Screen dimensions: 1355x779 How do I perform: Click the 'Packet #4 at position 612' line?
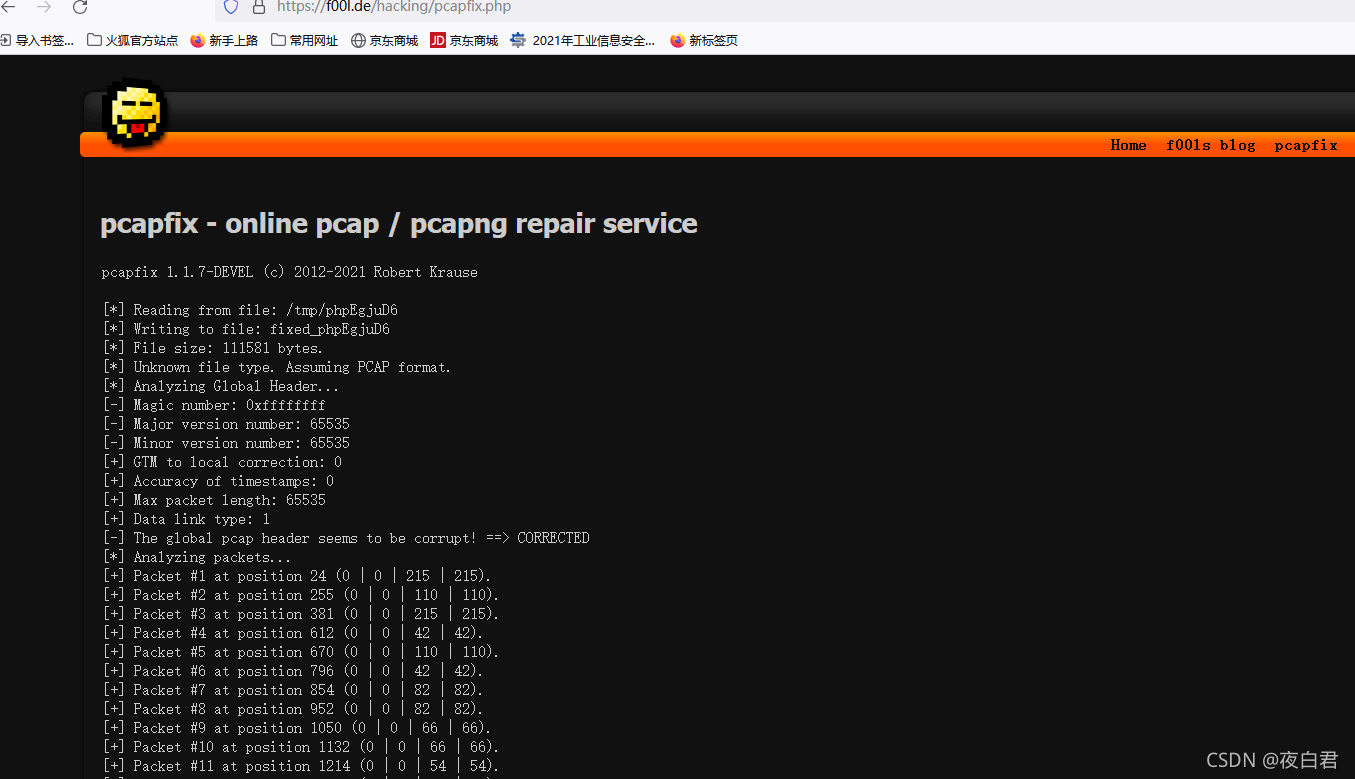293,633
